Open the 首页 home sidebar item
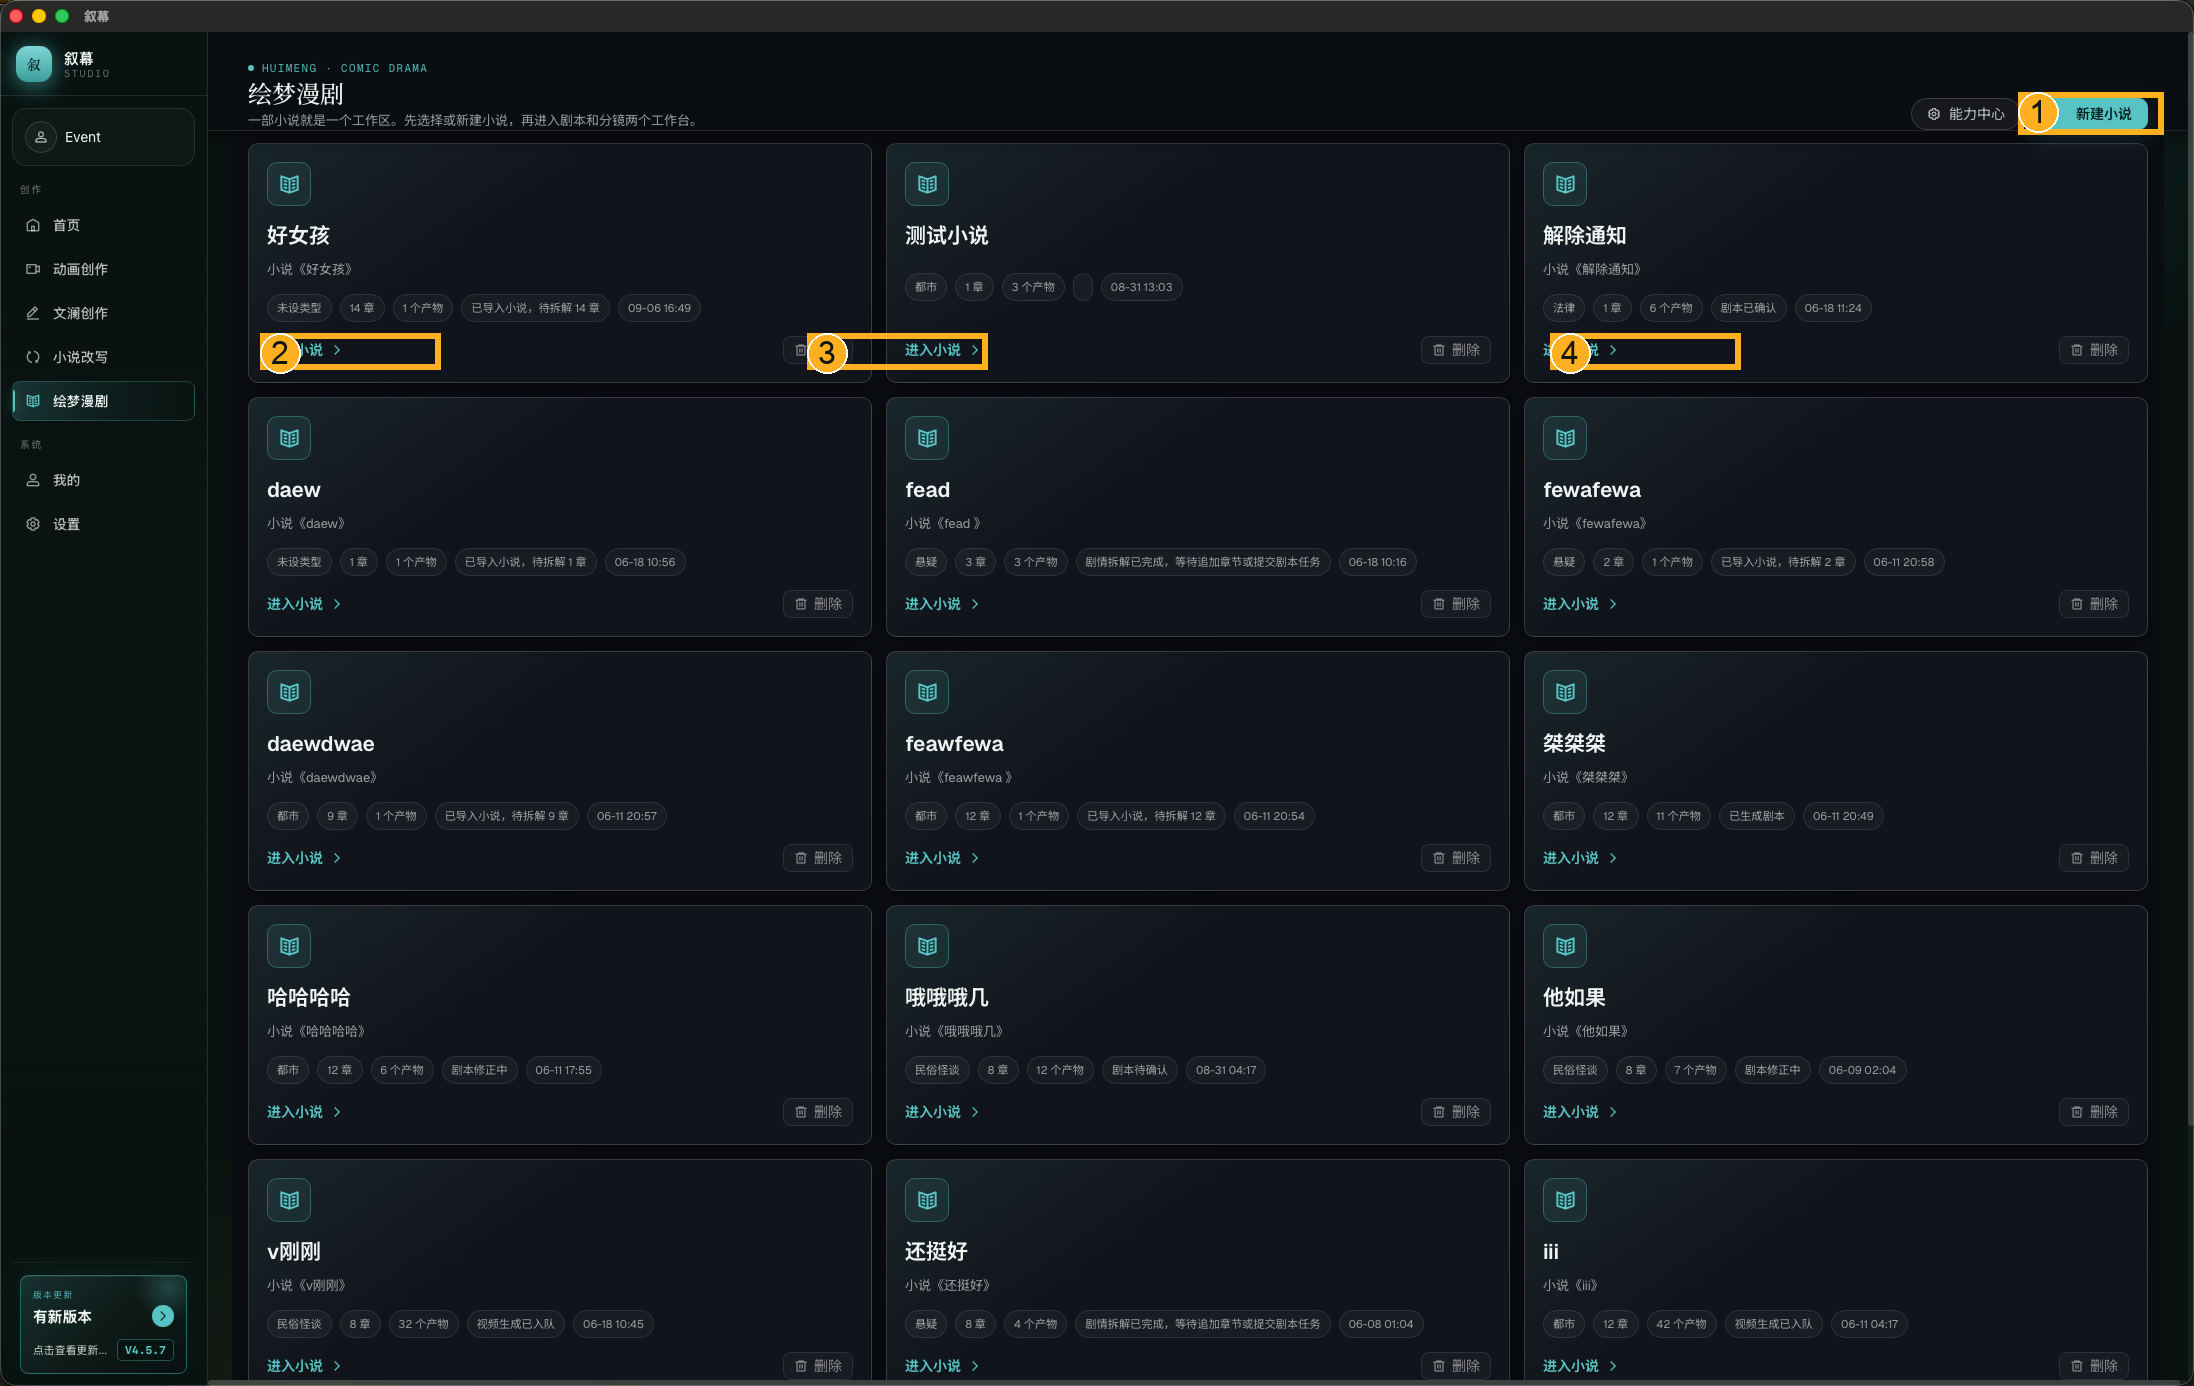 pos(103,225)
